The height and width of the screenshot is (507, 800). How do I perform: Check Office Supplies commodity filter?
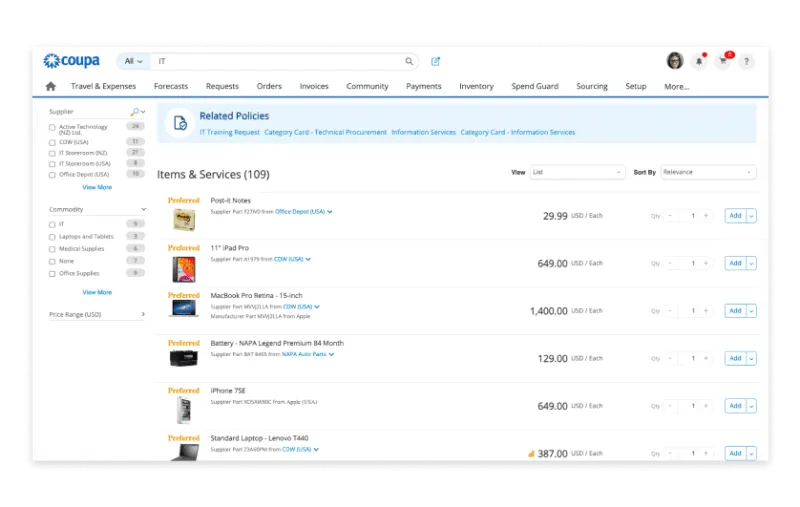52,274
